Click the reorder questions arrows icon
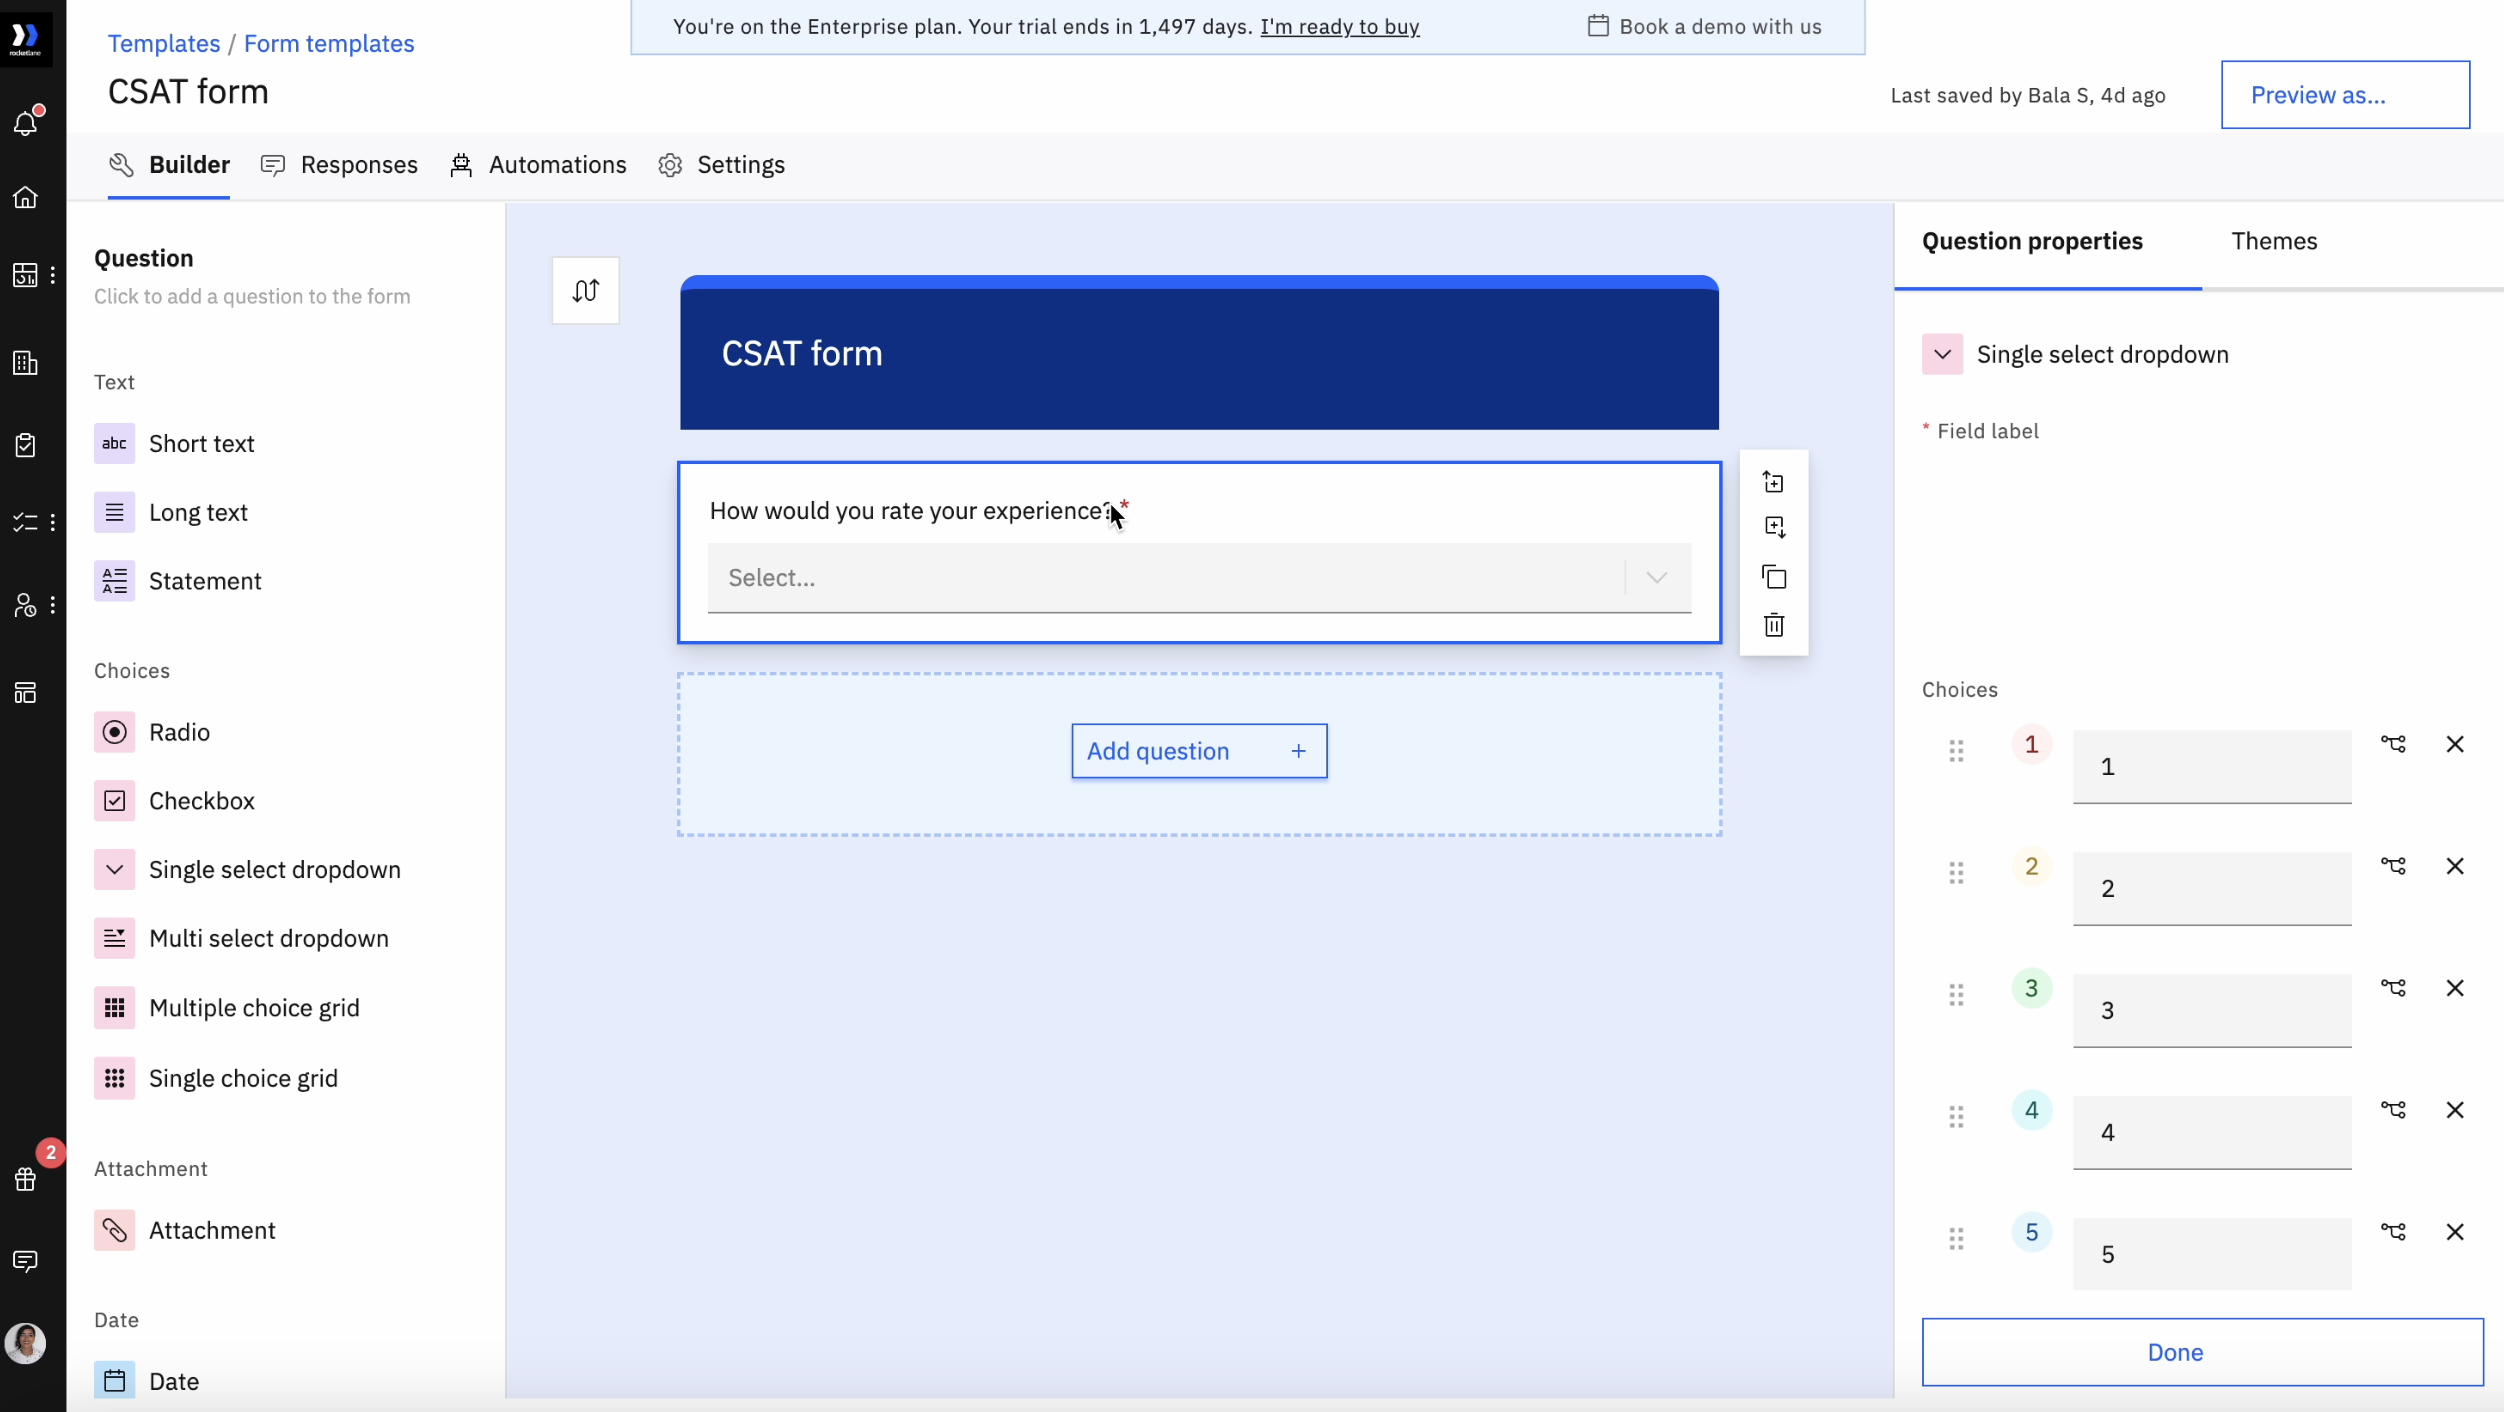Screen dimensions: 2504x1412 point(585,290)
